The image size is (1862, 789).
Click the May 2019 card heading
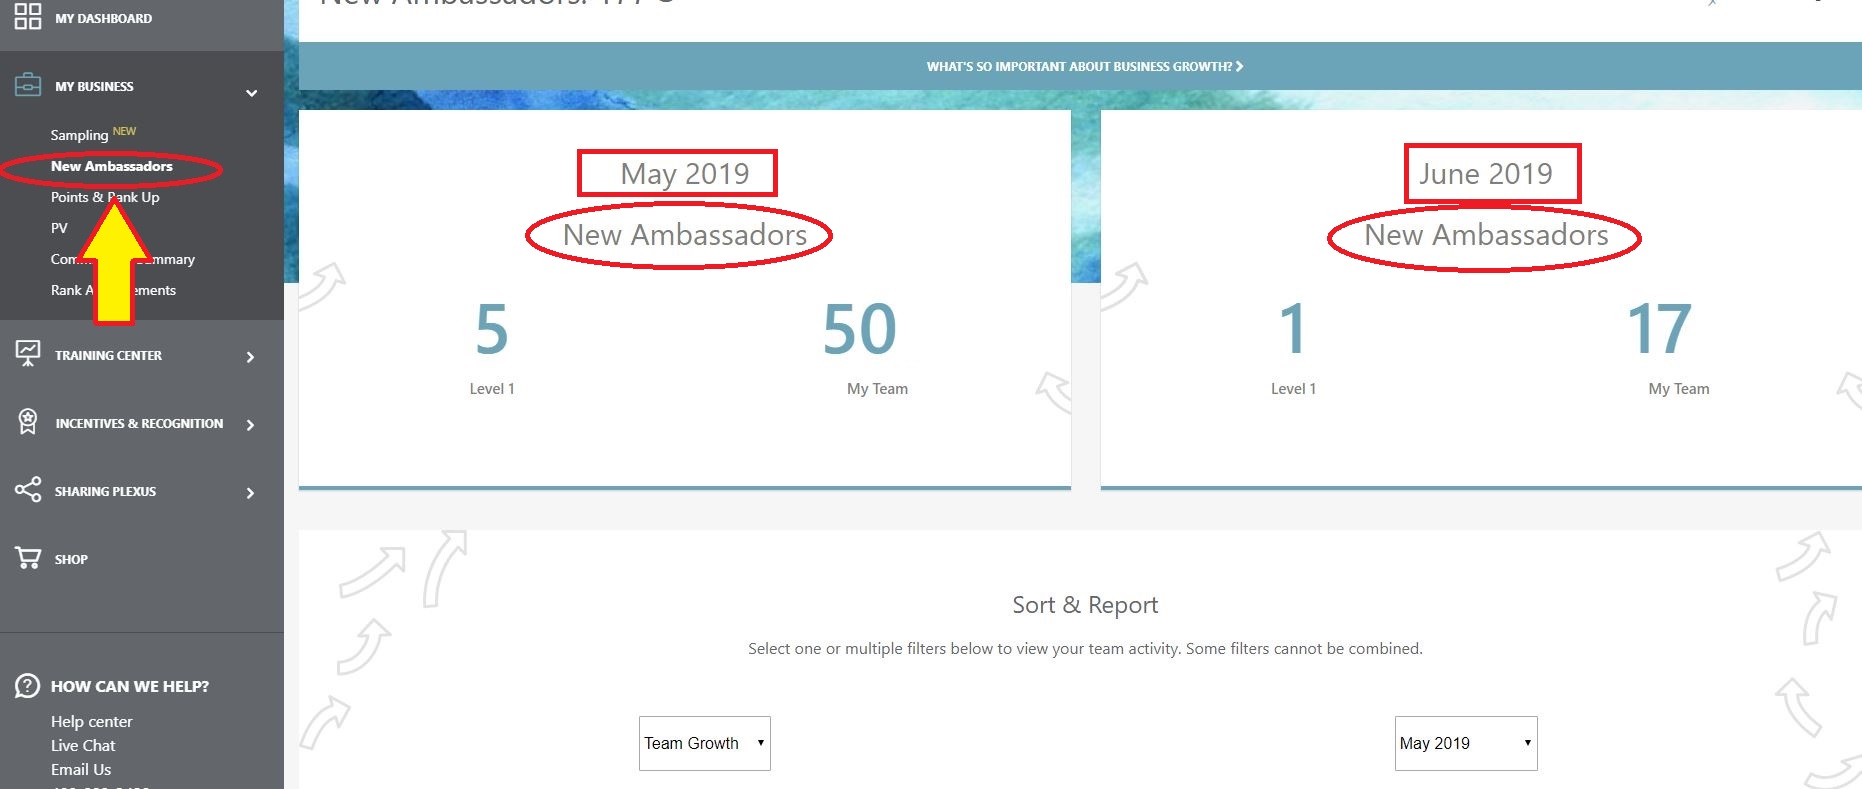tap(685, 173)
